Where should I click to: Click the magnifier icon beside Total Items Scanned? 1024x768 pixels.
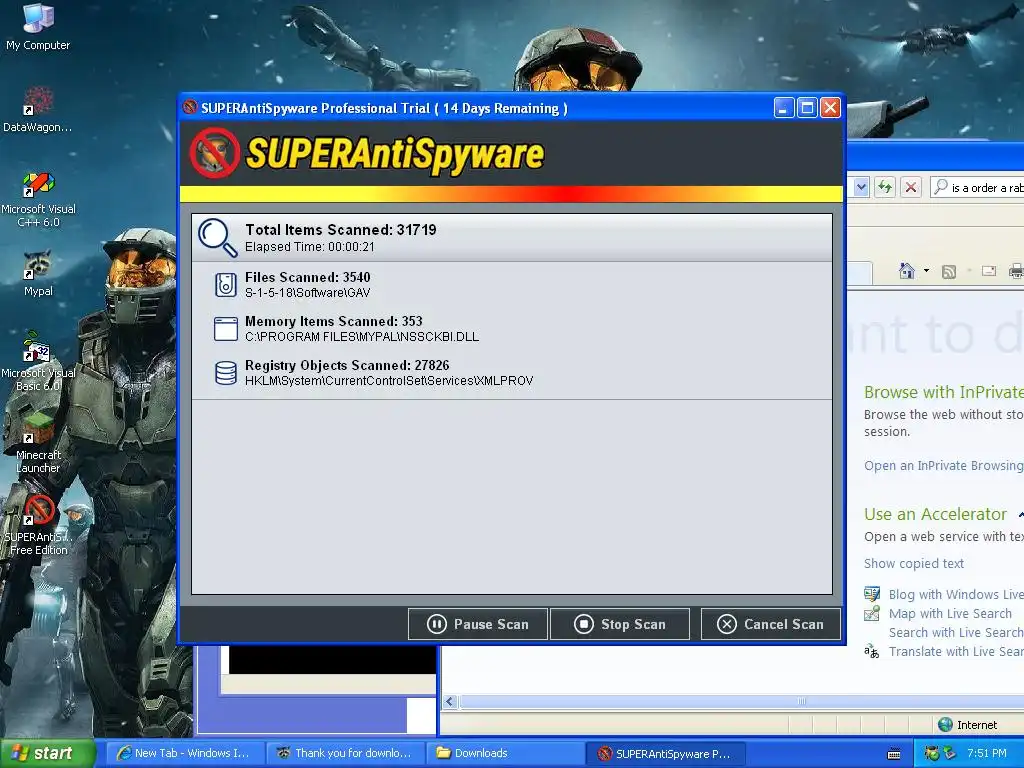coord(217,238)
